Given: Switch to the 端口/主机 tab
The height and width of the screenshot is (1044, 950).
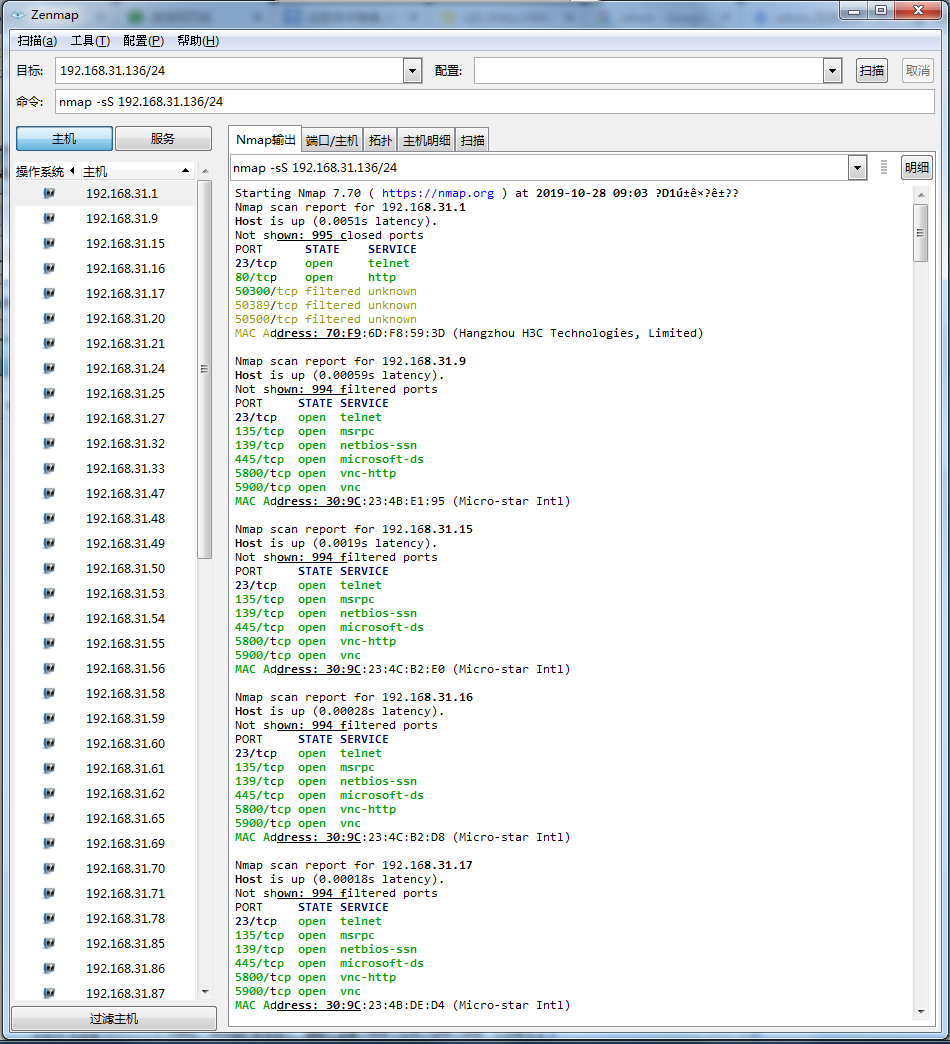Looking at the screenshot, I should pos(332,141).
